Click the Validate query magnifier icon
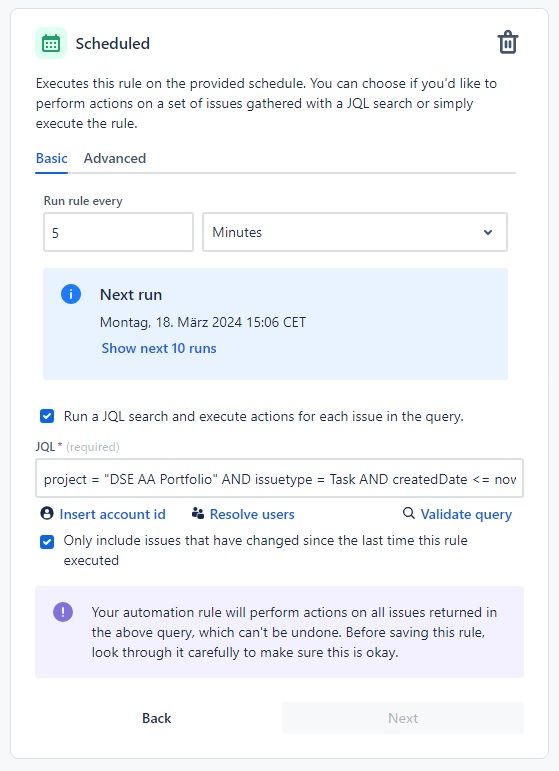The height and width of the screenshot is (771, 559). pyautogui.click(x=409, y=514)
